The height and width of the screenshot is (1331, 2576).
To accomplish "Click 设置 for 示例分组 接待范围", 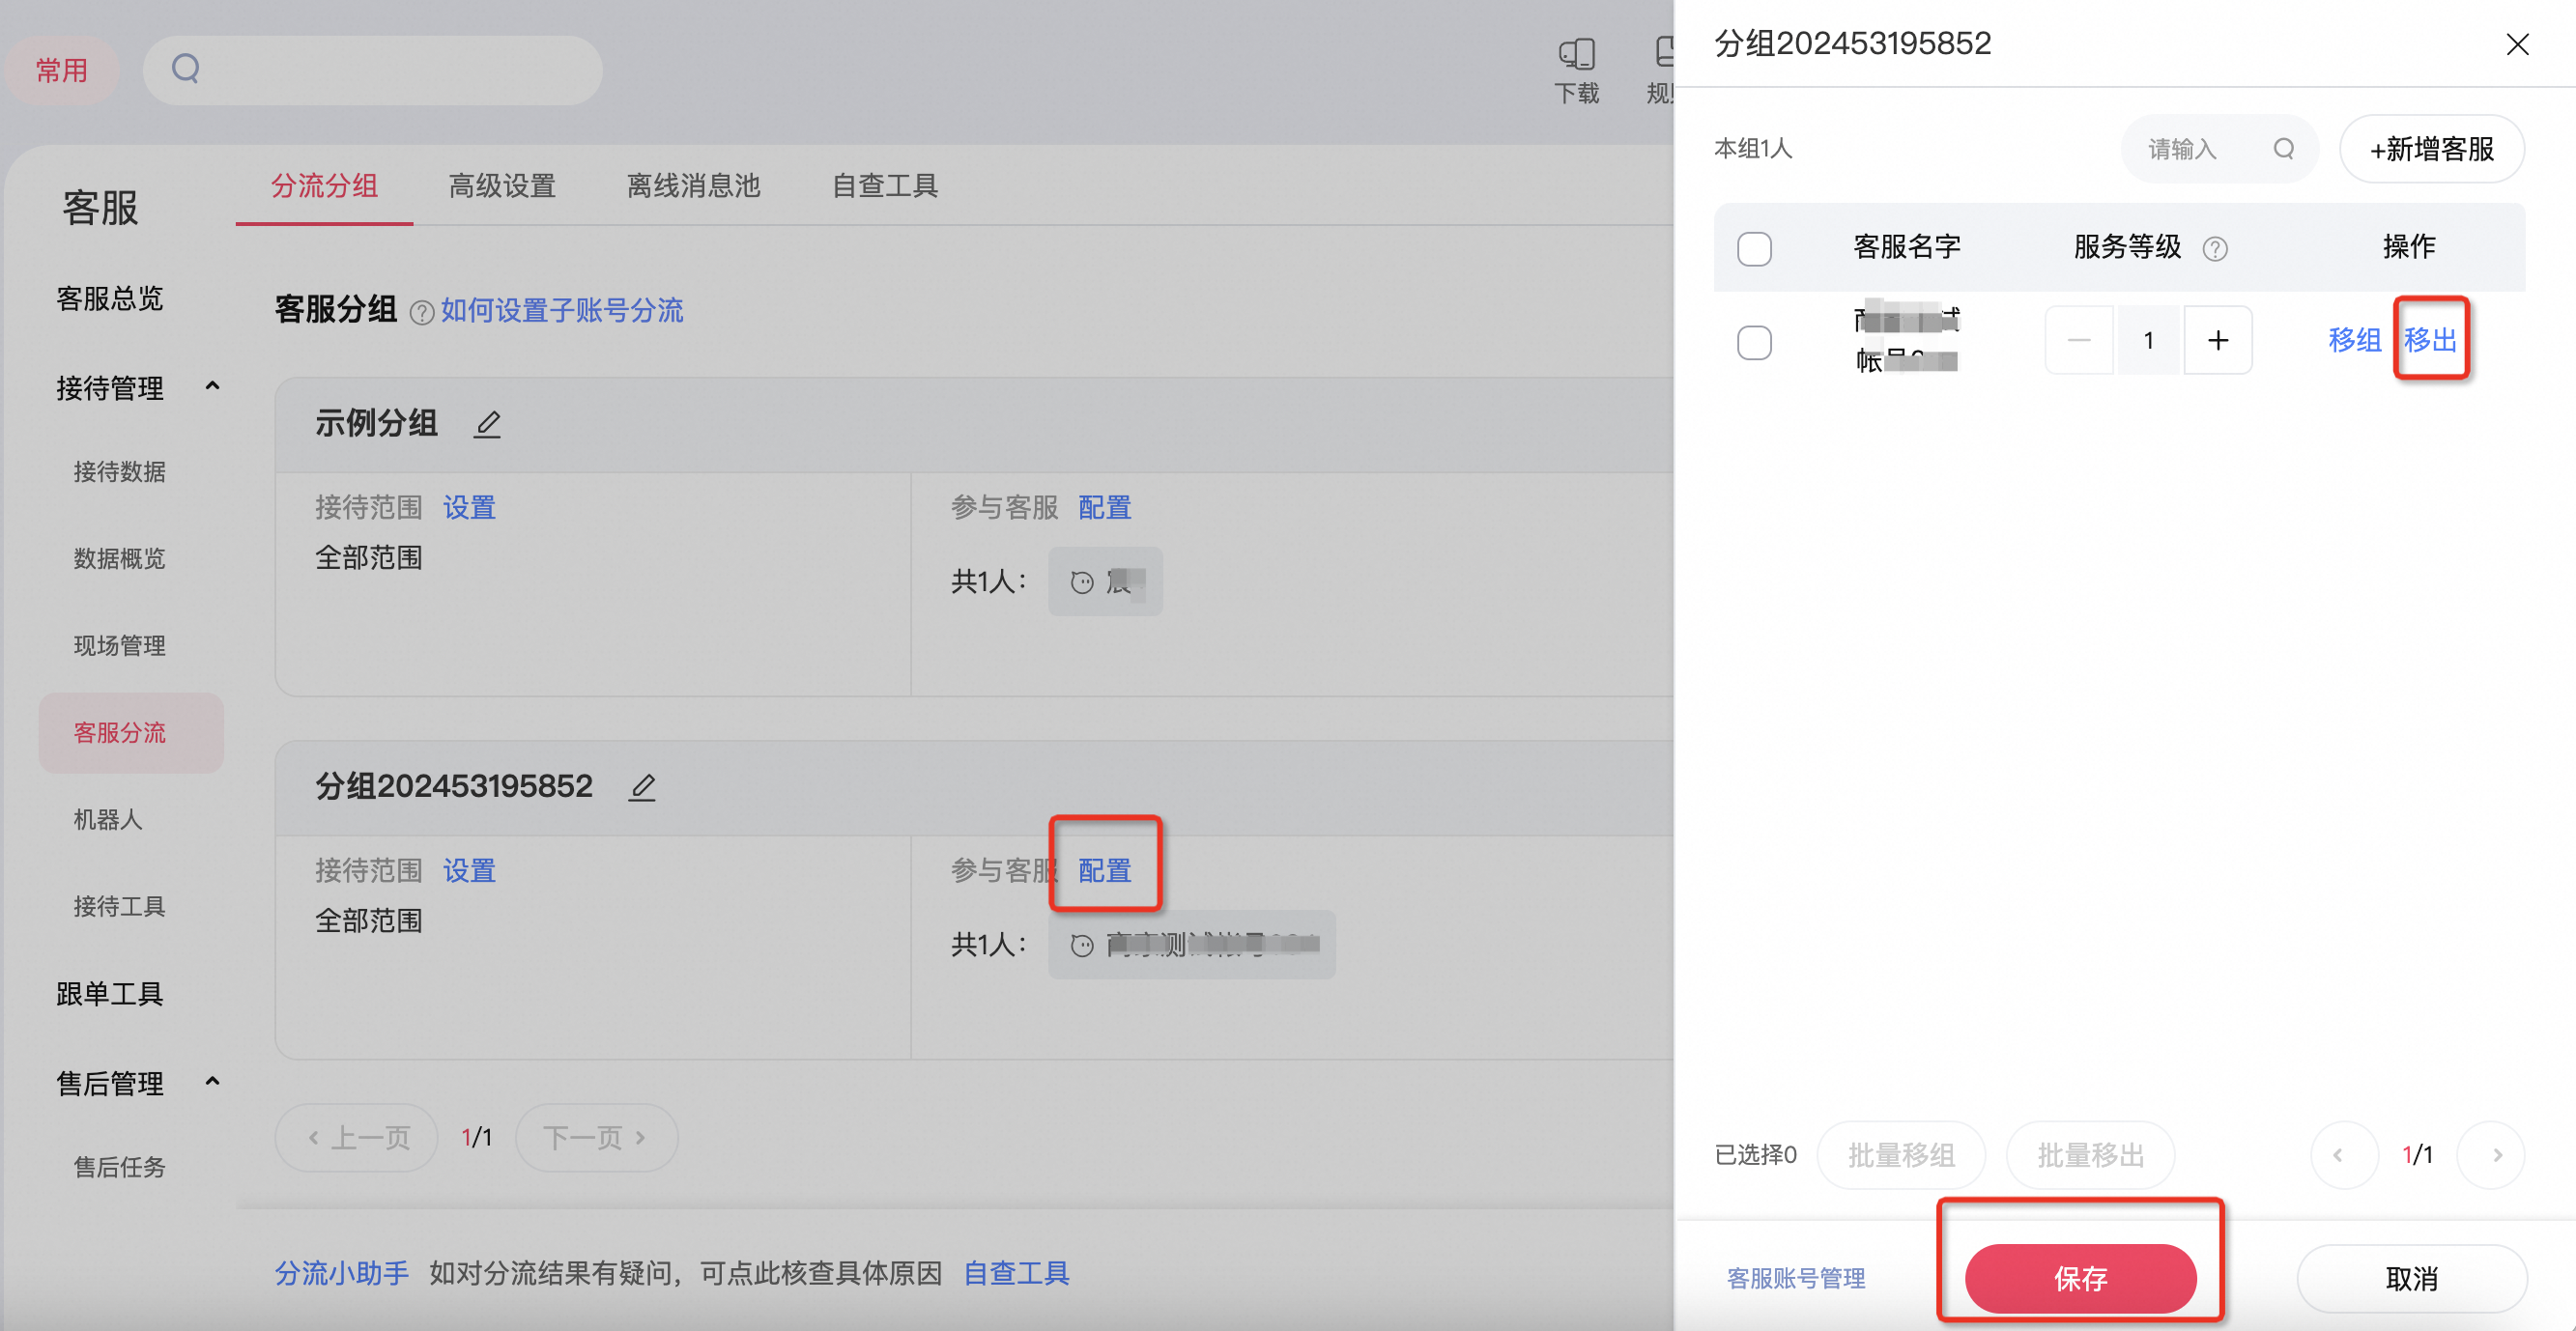I will (469, 508).
